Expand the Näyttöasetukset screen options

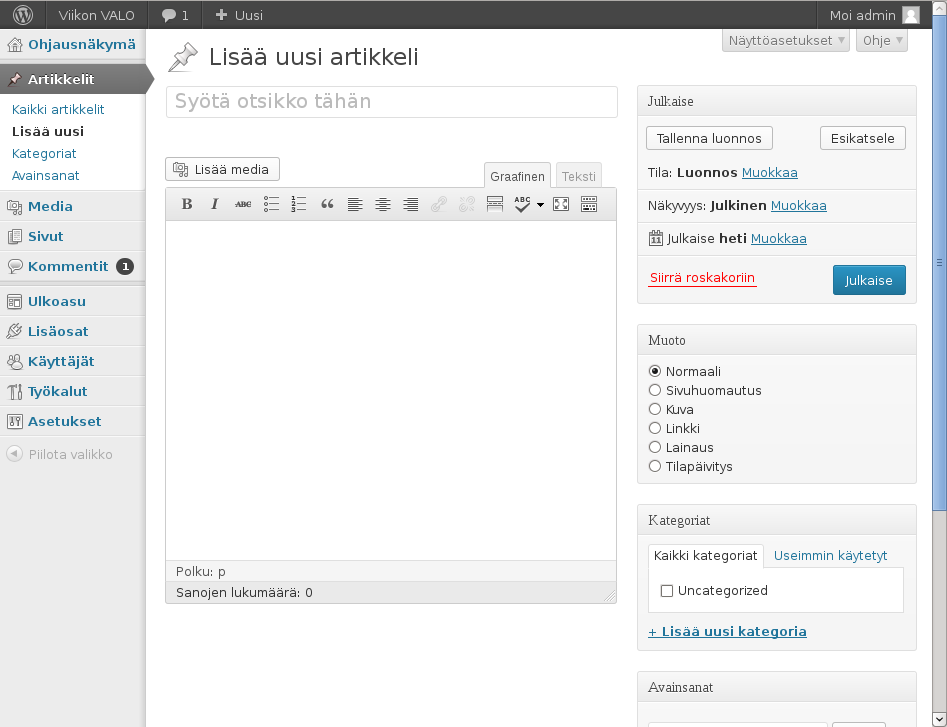pos(786,40)
